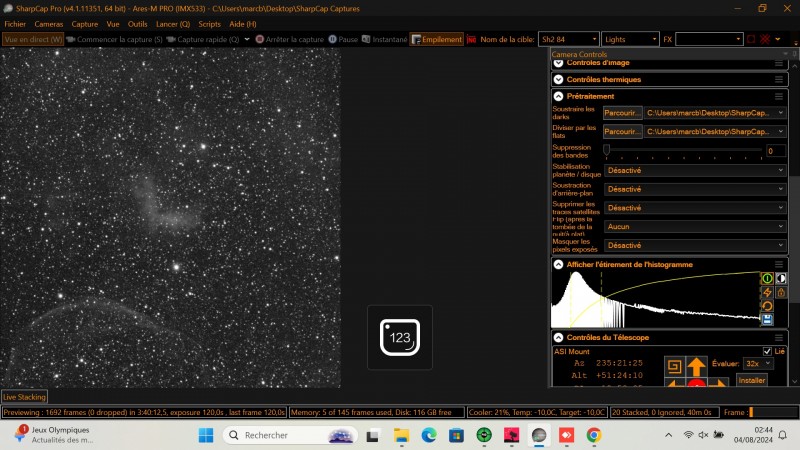Screen dimensions: 800x450
Task: Click the Pause button
Action: coord(343,39)
